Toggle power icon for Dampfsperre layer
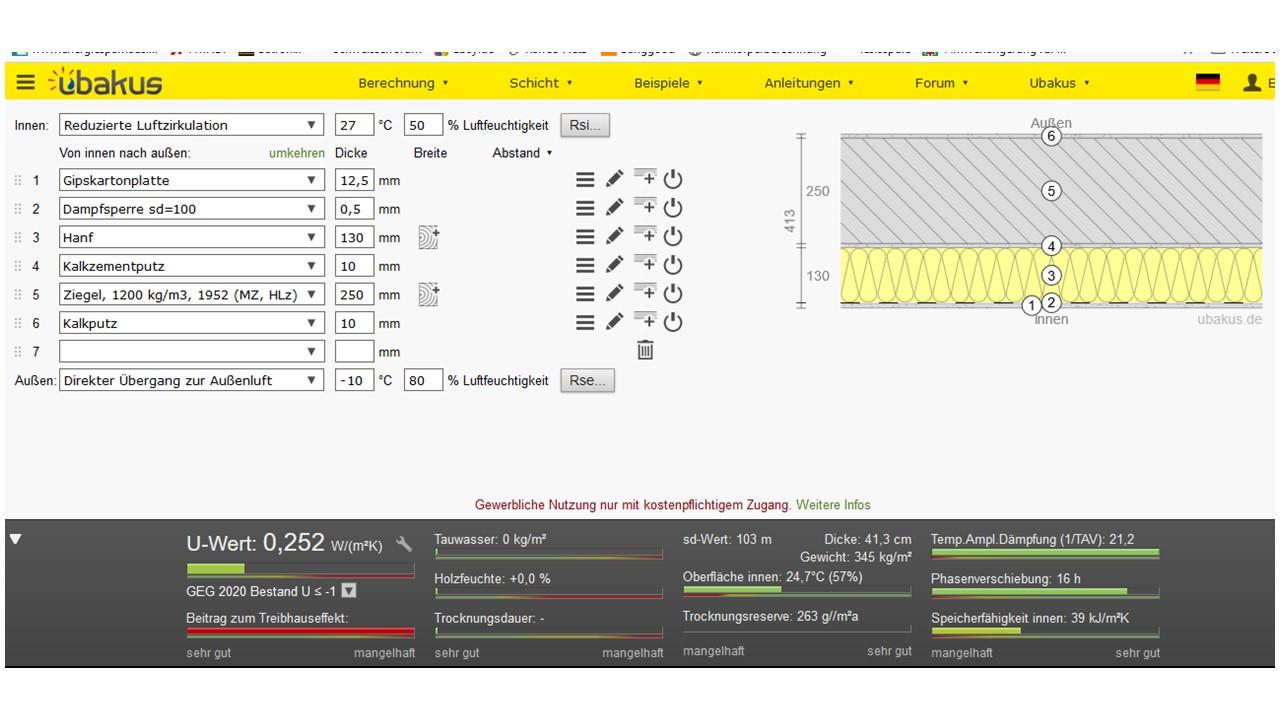1280x720 pixels. click(673, 208)
